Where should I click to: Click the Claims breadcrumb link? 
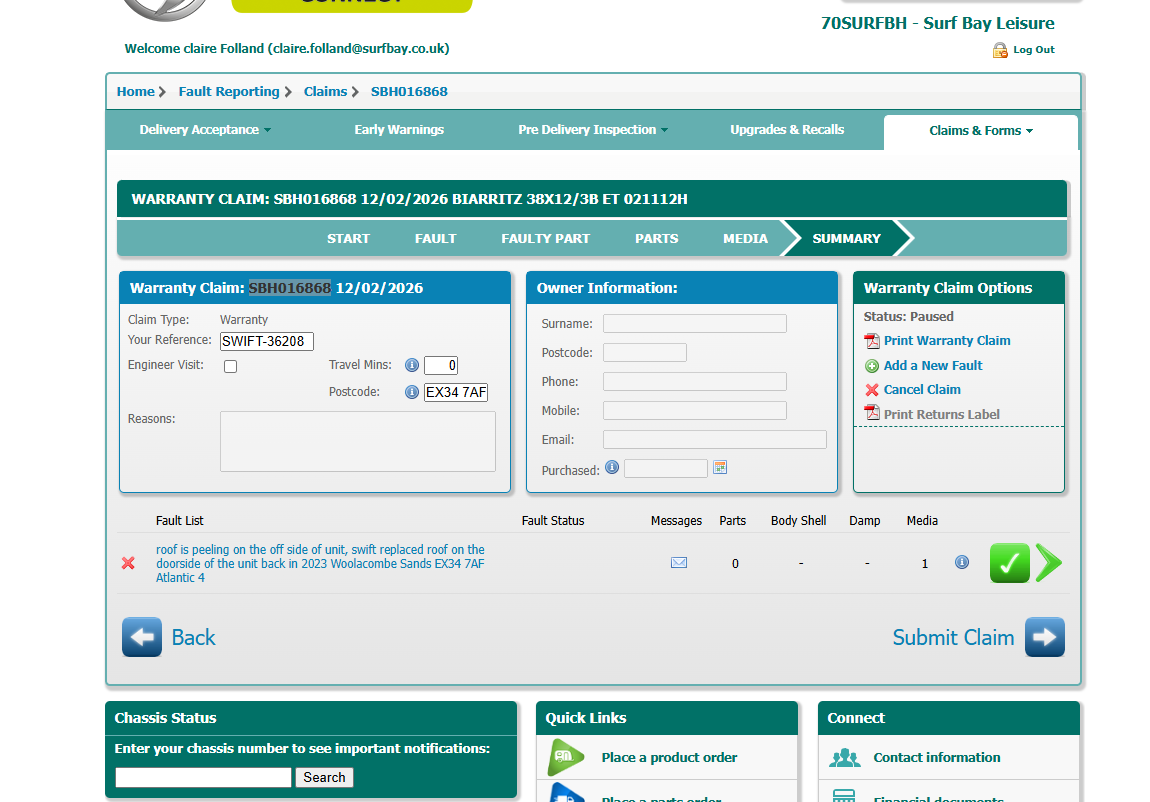pos(326,92)
